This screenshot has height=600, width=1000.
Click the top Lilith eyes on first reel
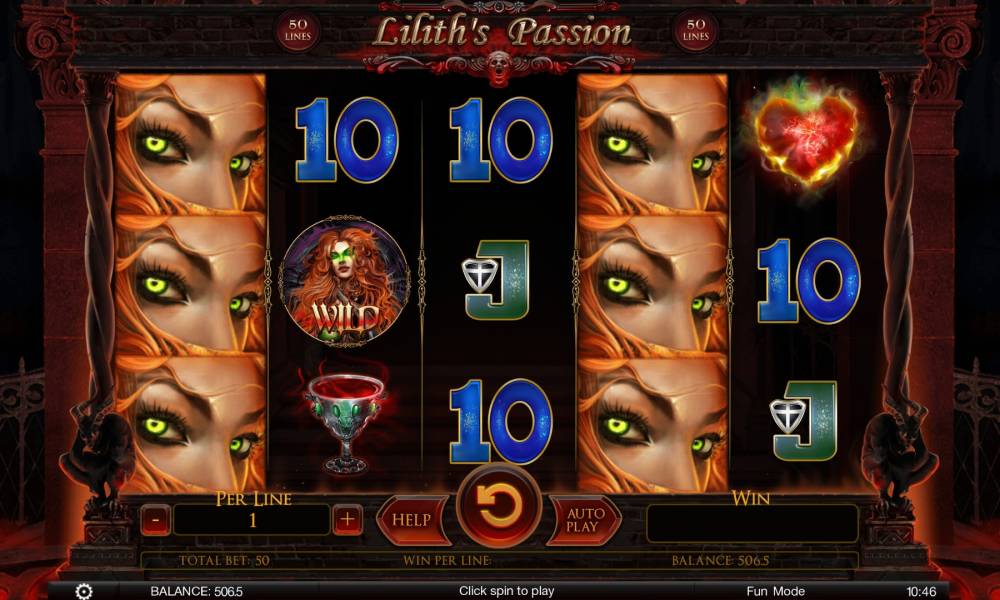pos(190,143)
